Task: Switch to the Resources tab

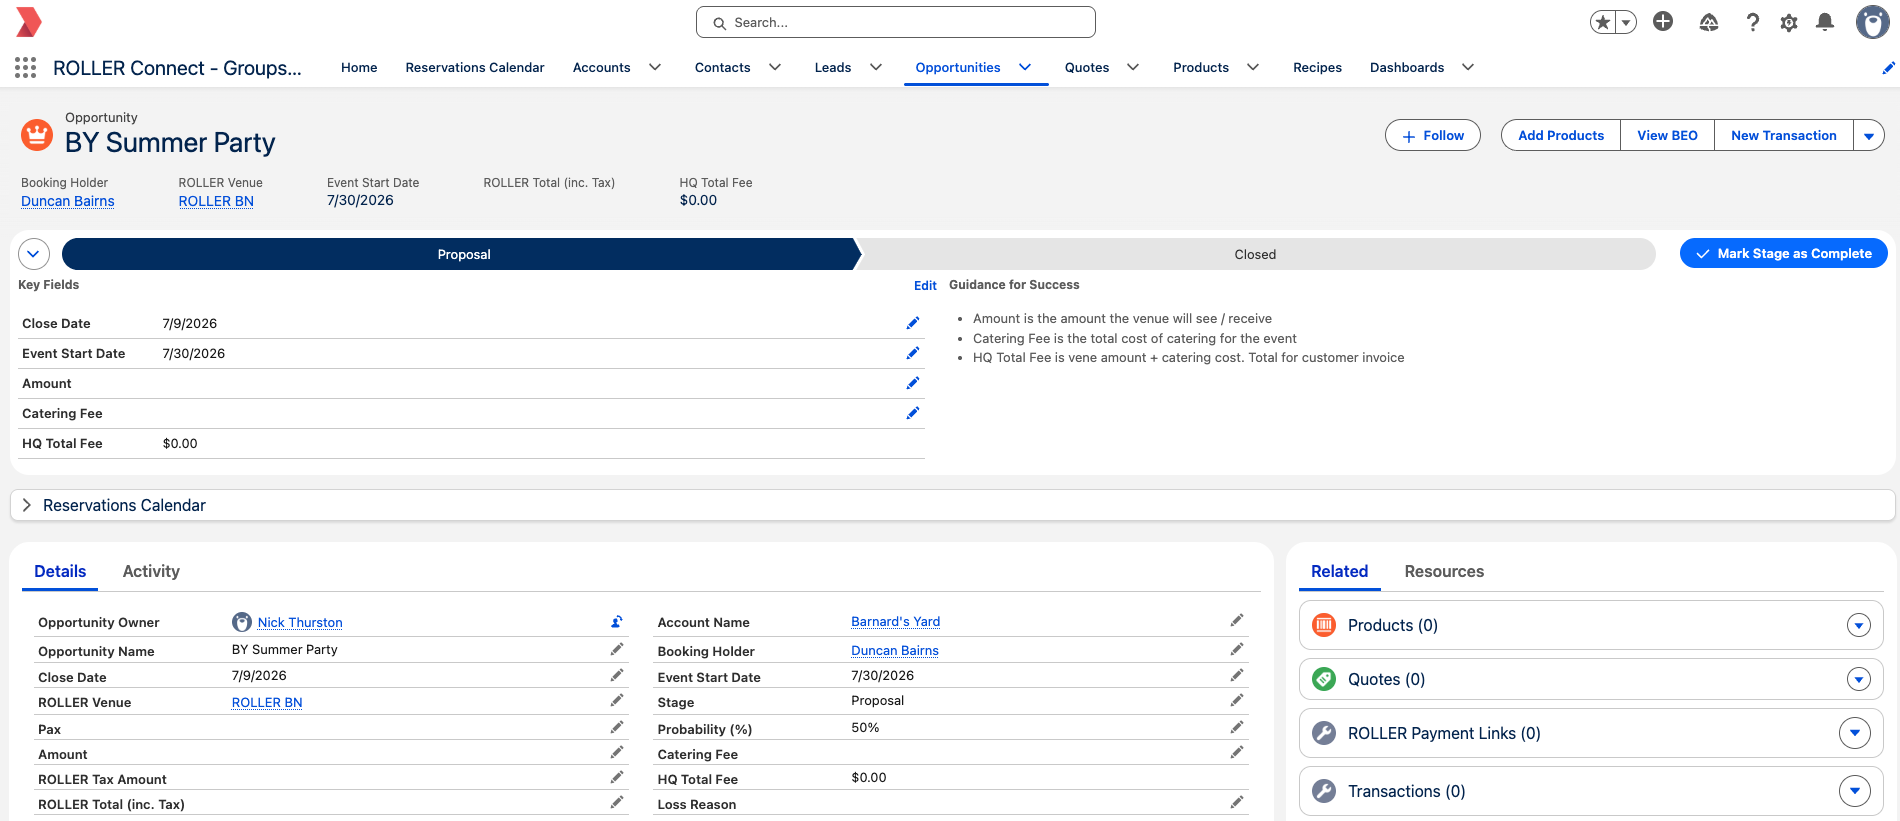Action: (1444, 571)
